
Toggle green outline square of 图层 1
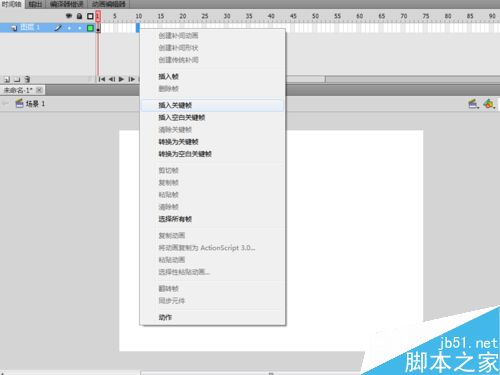coord(90,28)
